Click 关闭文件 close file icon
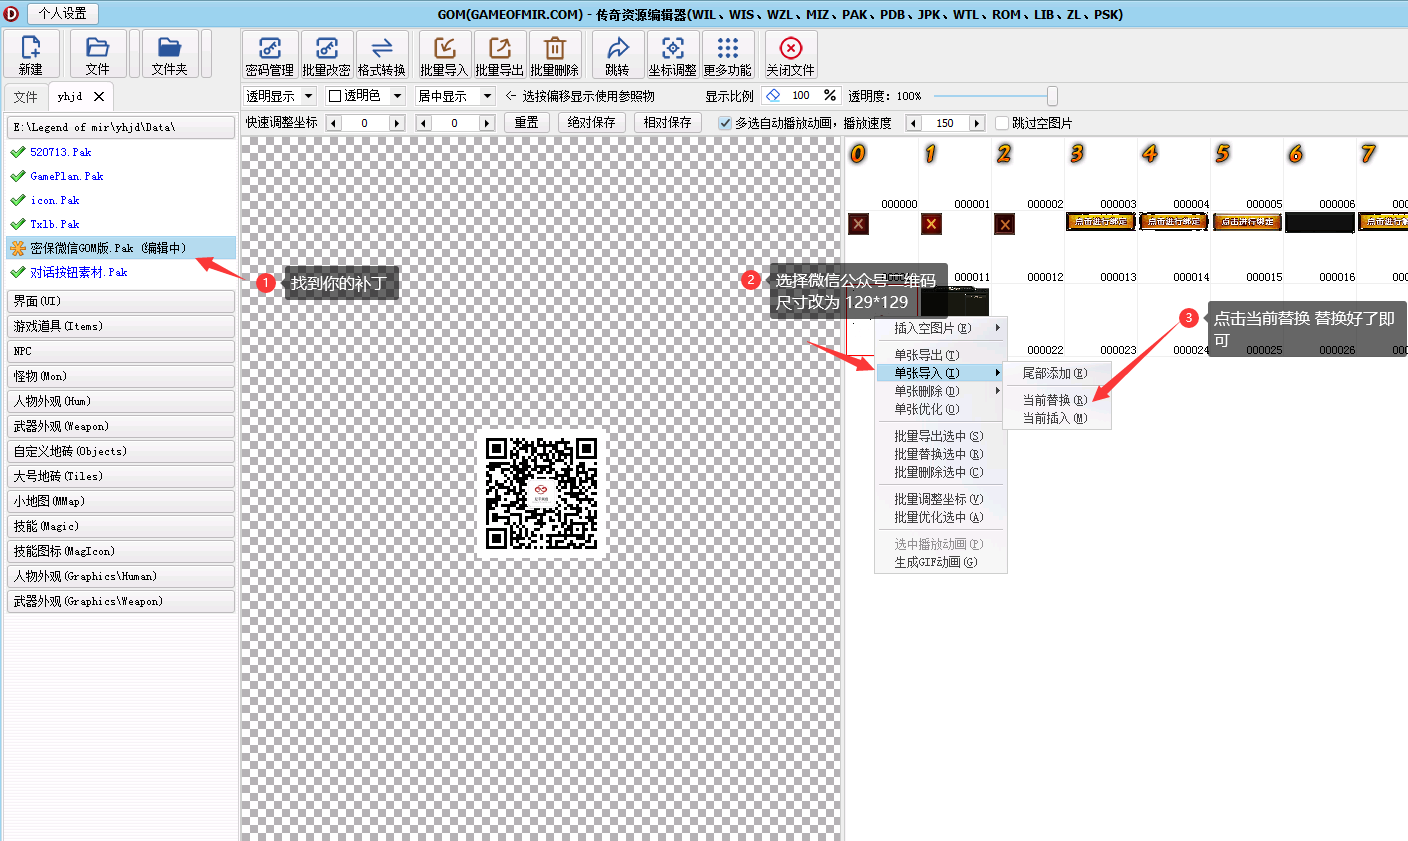 point(791,54)
